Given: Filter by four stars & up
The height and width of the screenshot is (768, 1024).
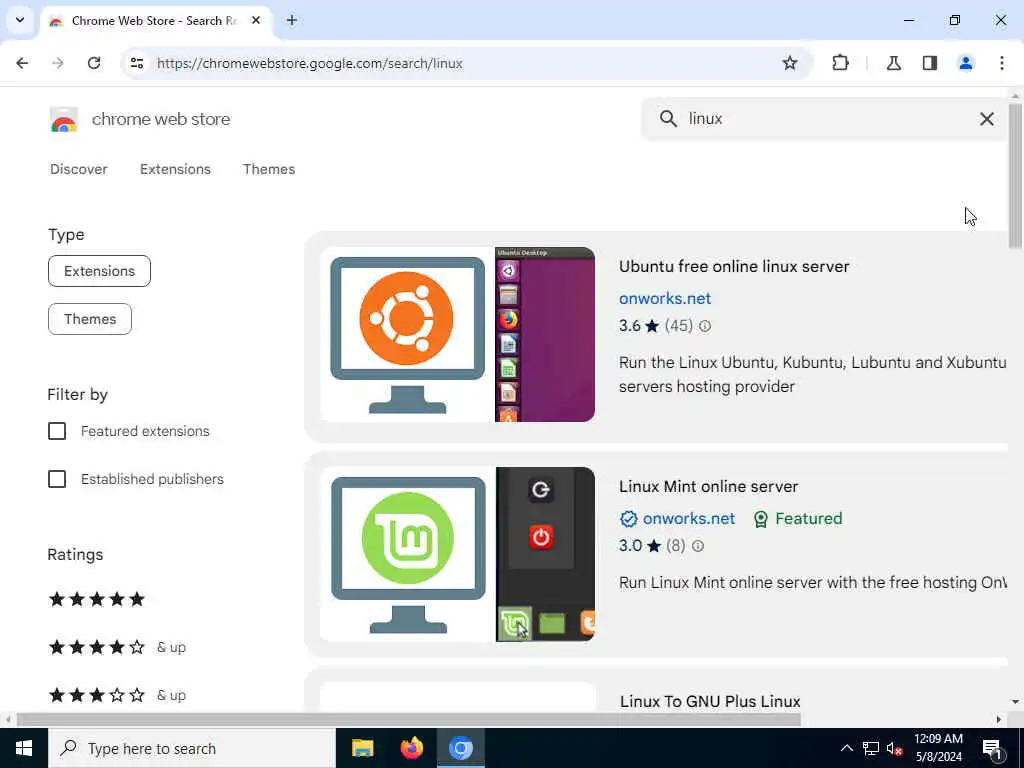Looking at the screenshot, I should [x=118, y=647].
